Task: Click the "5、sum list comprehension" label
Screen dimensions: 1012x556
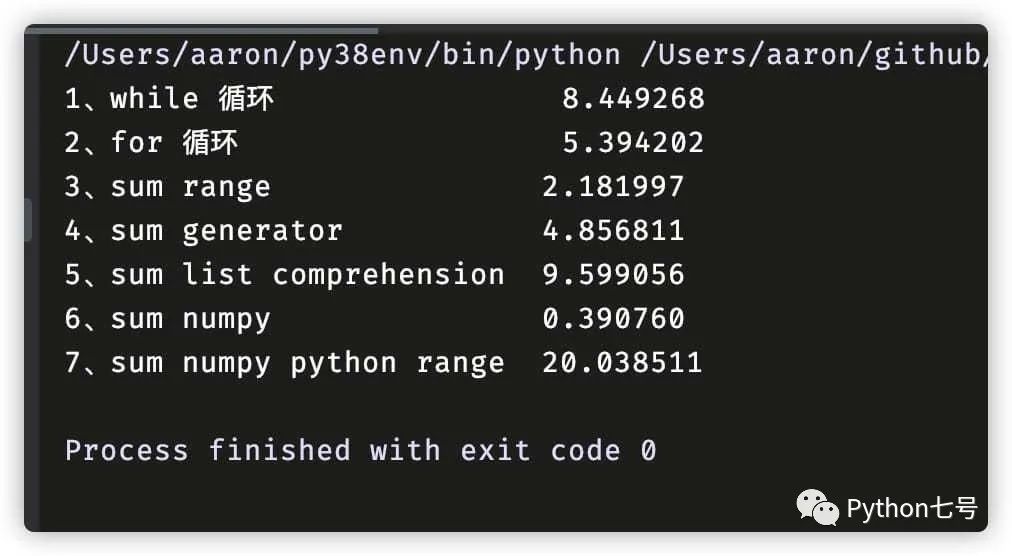Action: pos(284,274)
